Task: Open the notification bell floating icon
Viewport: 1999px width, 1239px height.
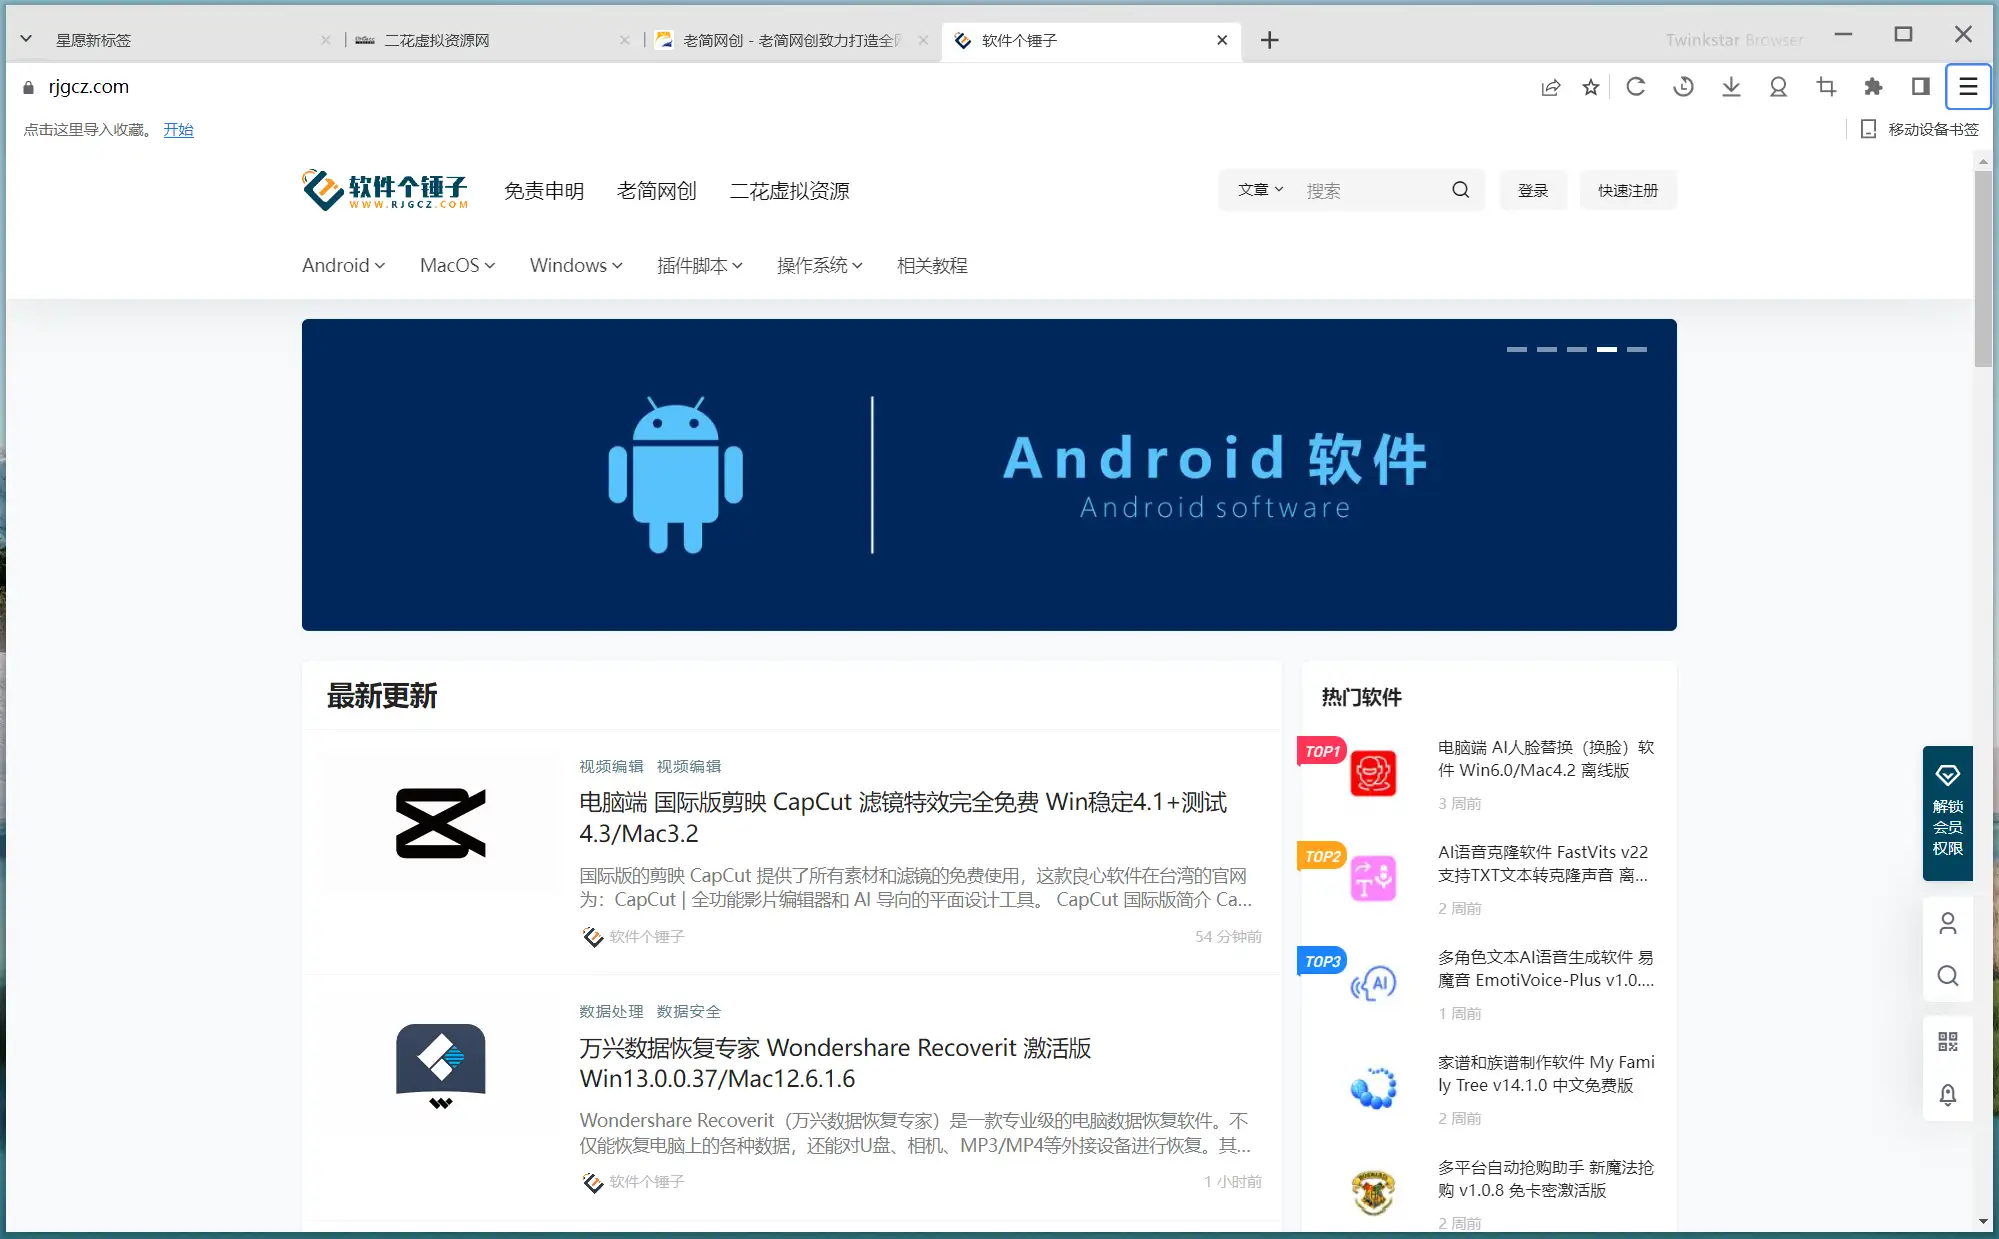Action: (1947, 1095)
